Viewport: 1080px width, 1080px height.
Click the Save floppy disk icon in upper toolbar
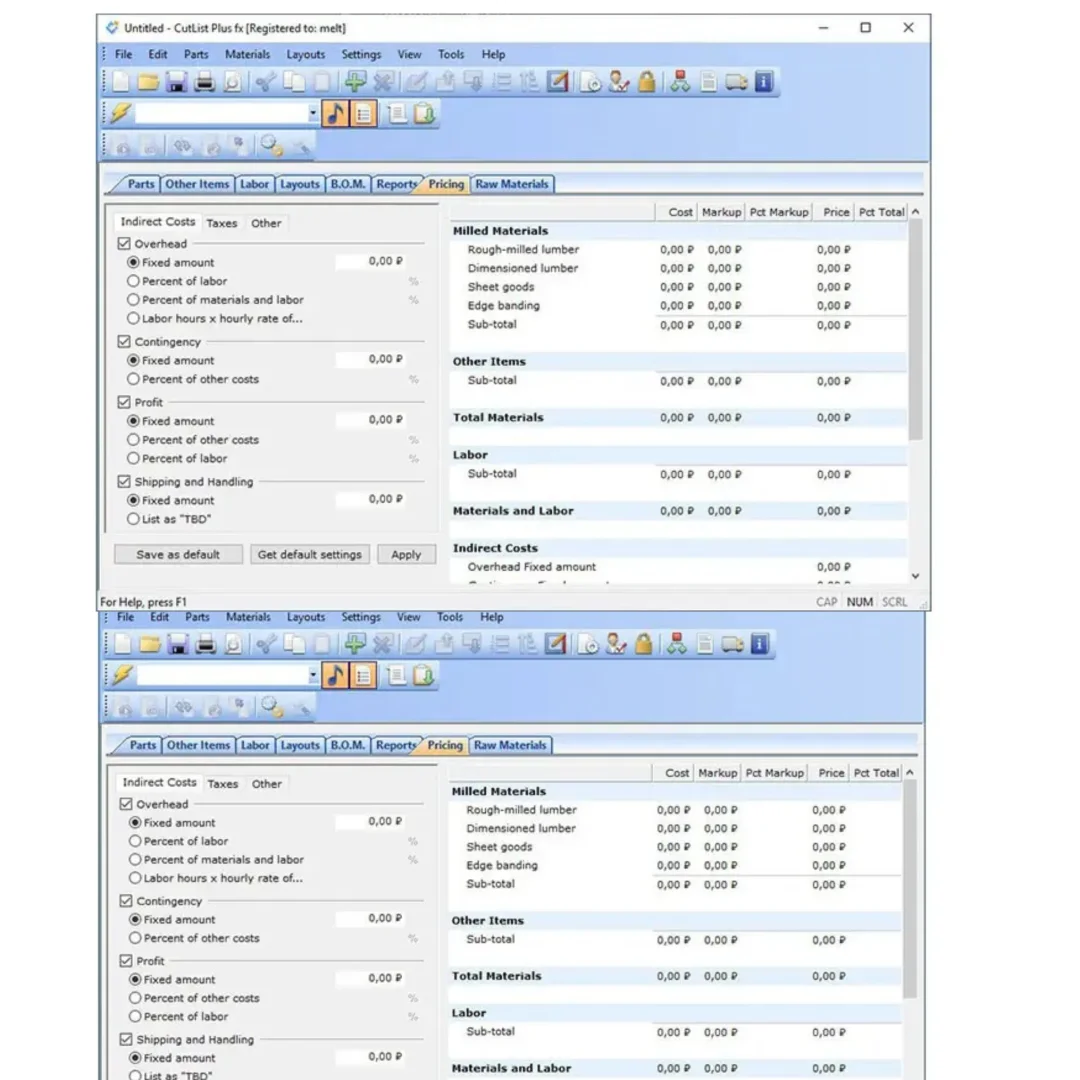point(177,83)
